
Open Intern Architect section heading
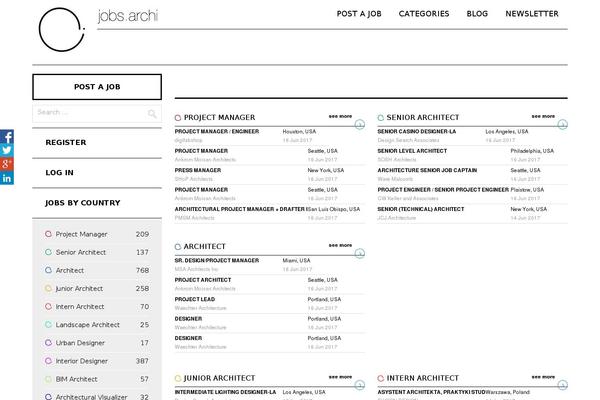[422, 378]
